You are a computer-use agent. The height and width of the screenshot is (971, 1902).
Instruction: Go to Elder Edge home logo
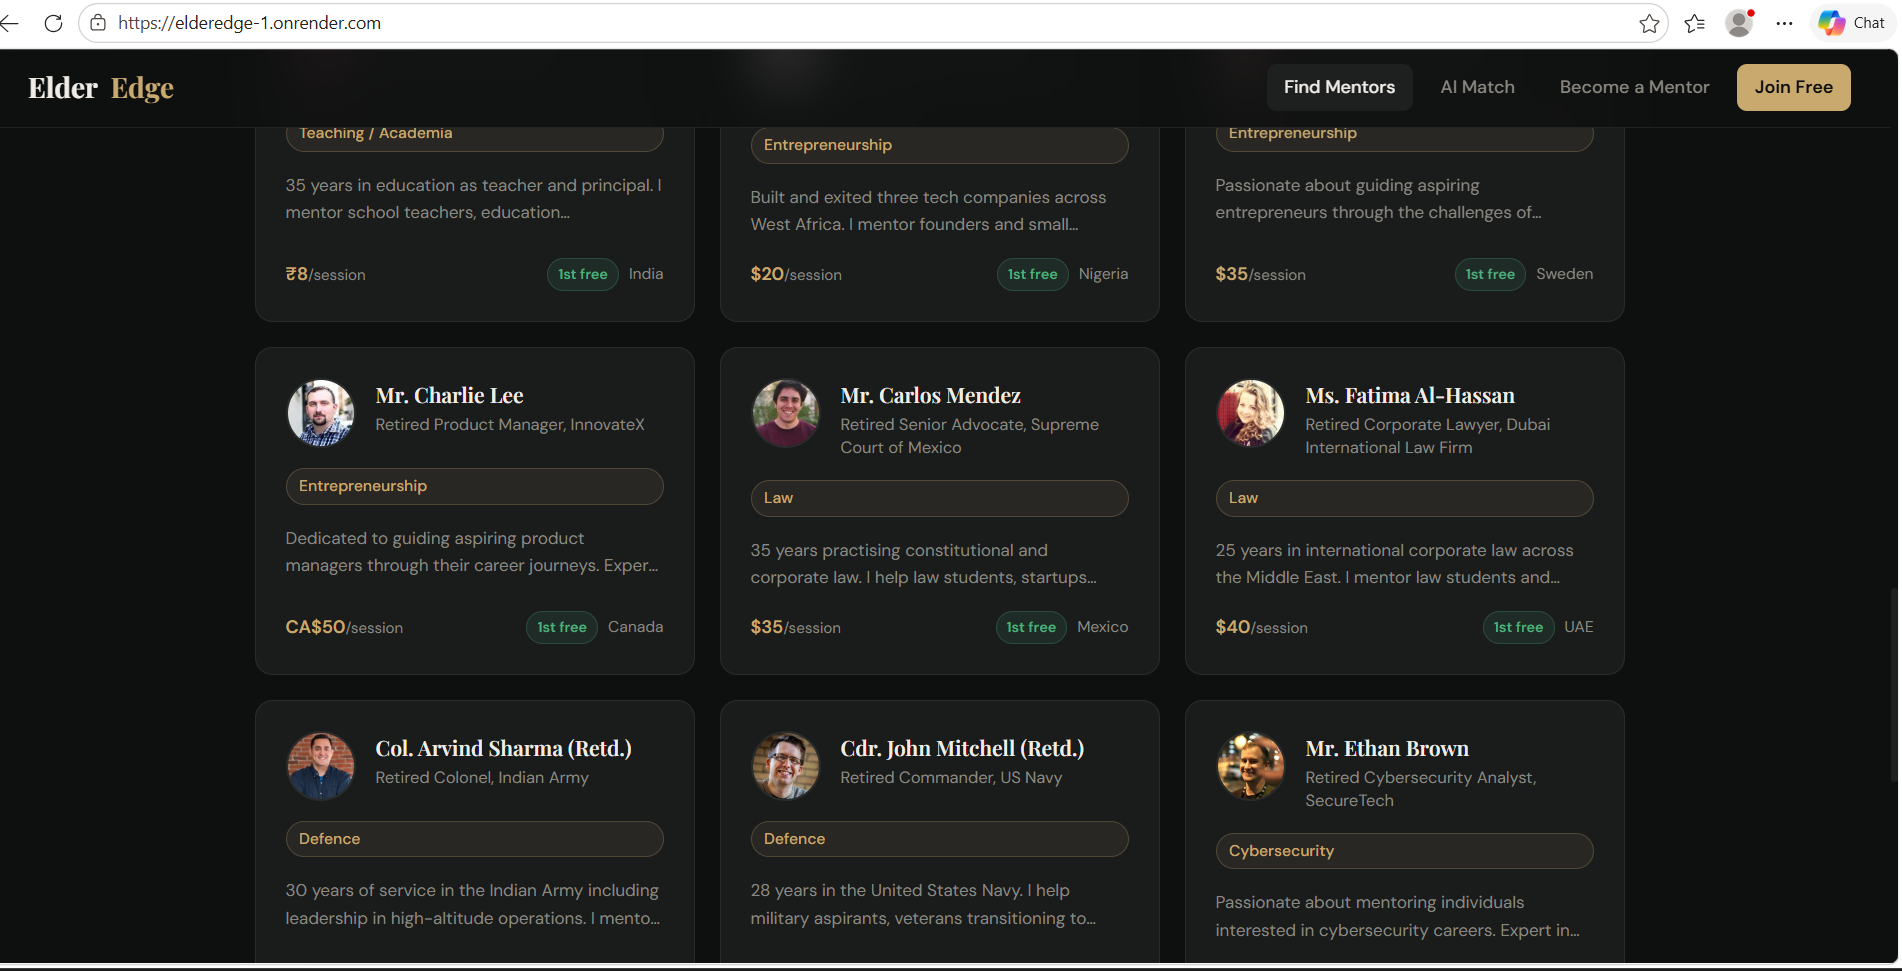point(101,88)
